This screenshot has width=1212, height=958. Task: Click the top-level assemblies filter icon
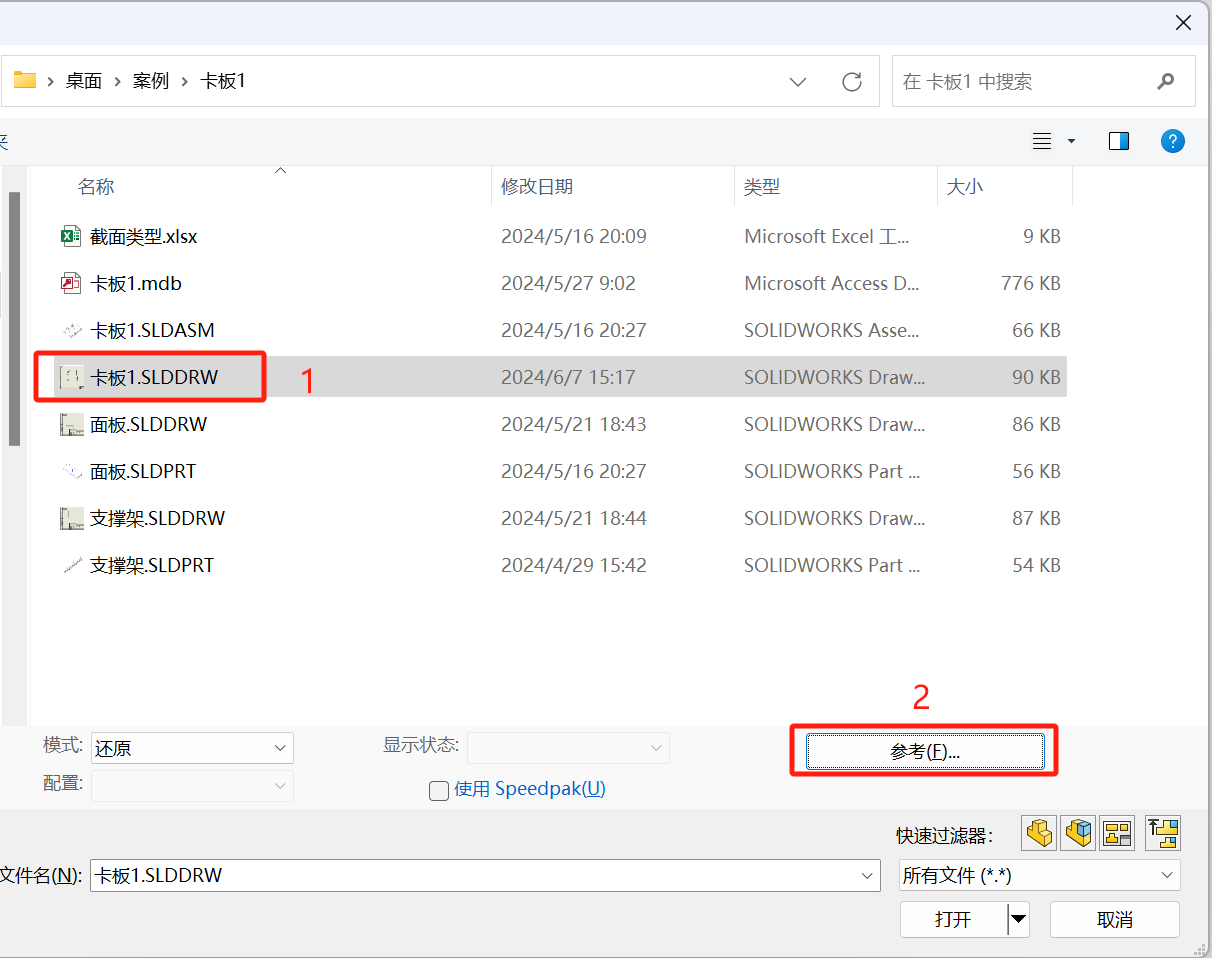point(1163,832)
